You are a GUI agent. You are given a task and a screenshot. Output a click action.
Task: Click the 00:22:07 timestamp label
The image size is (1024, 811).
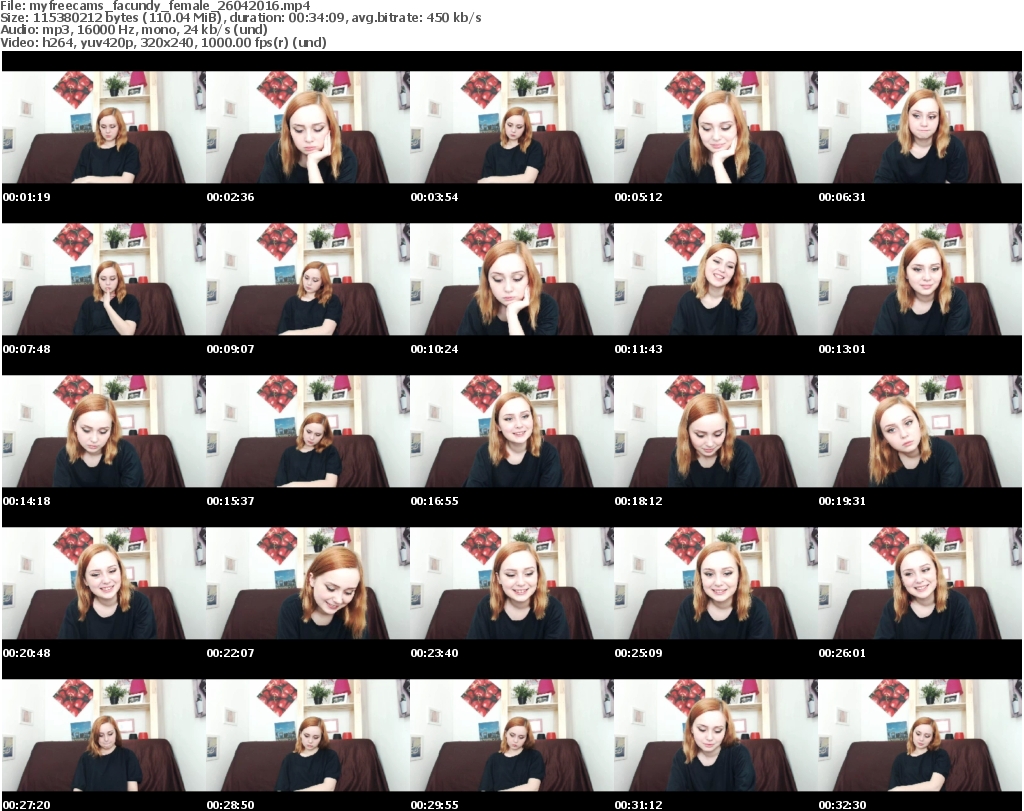(x=231, y=653)
